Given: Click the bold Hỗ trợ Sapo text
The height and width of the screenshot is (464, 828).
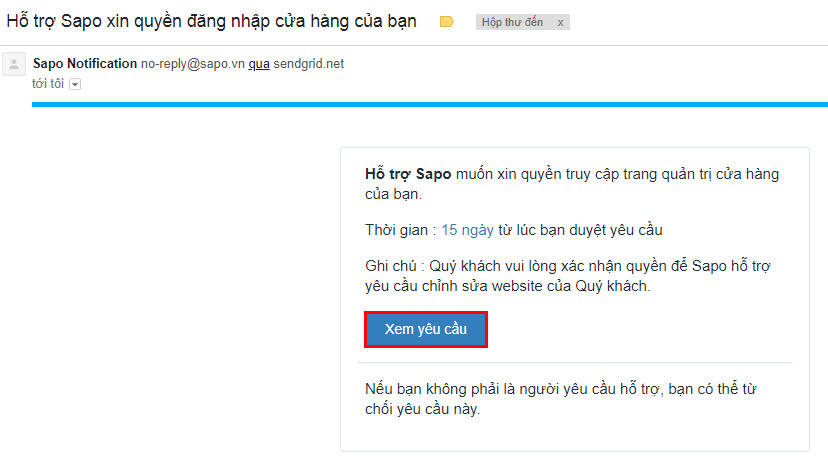Looking at the screenshot, I should pos(408,174).
